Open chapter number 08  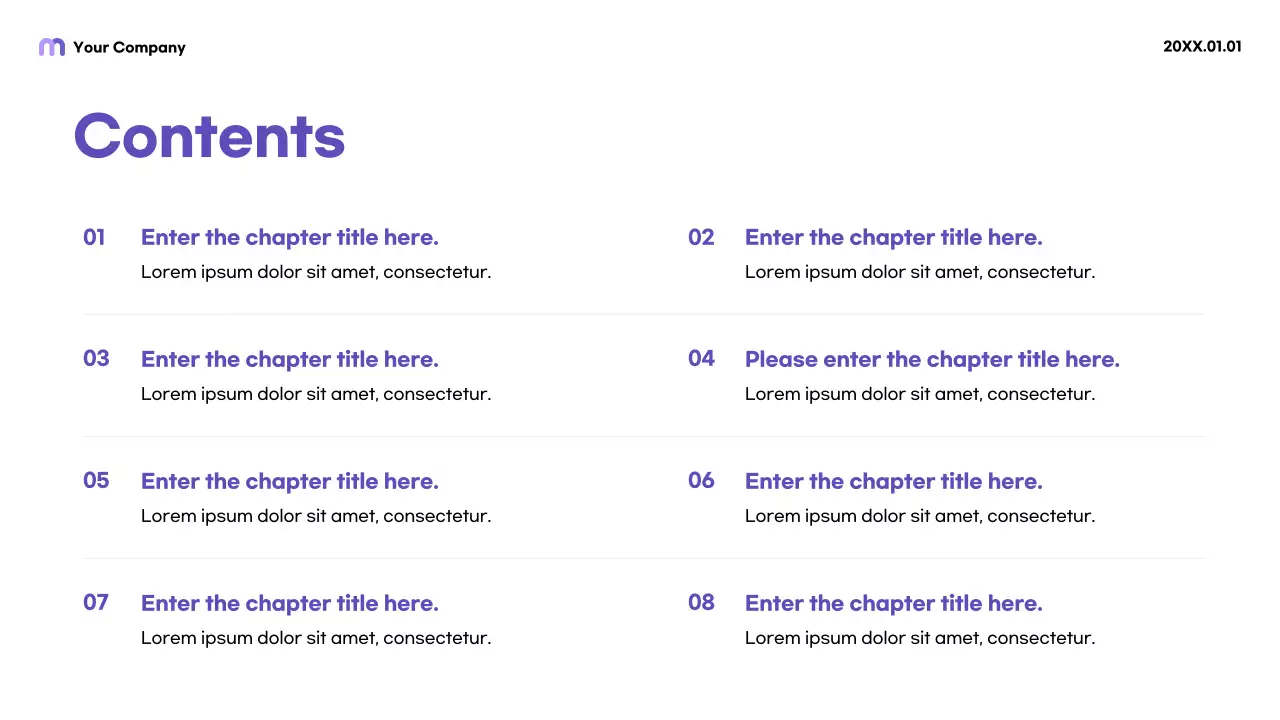click(701, 602)
